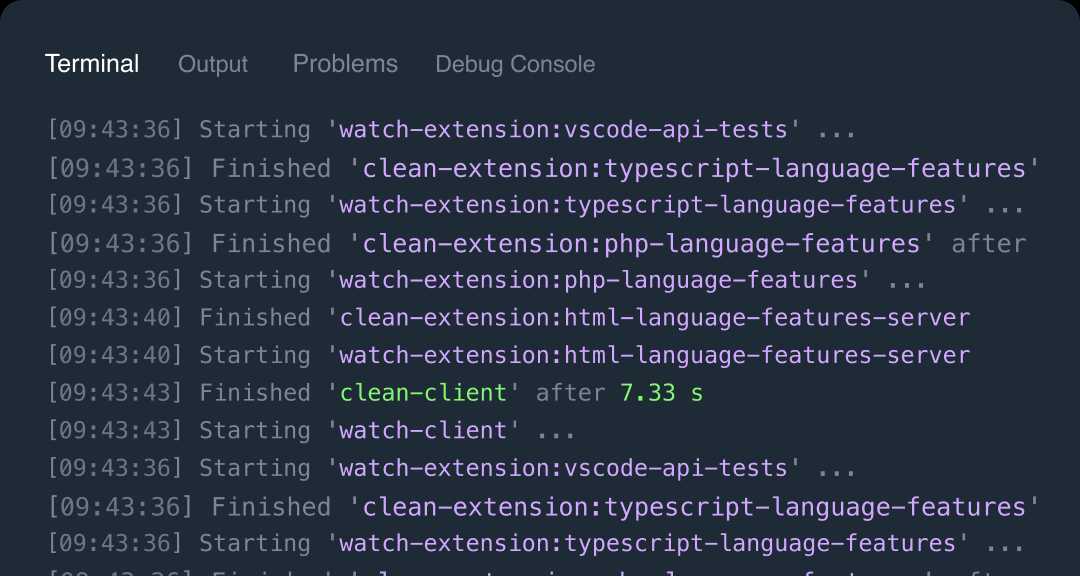Click the green 'clean-client' task name

[424, 393]
